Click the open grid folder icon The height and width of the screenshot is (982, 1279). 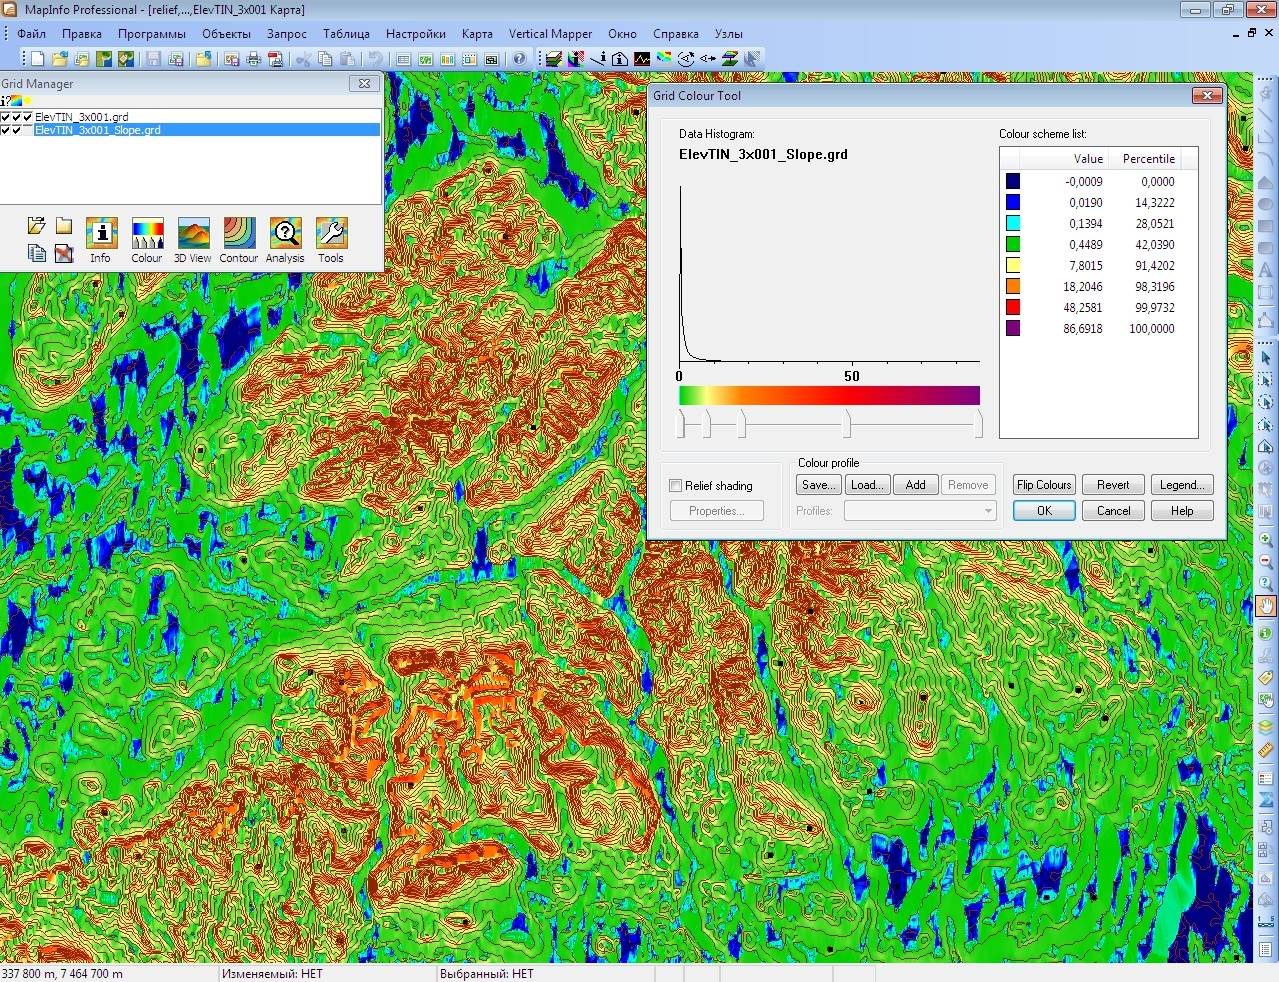37,226
